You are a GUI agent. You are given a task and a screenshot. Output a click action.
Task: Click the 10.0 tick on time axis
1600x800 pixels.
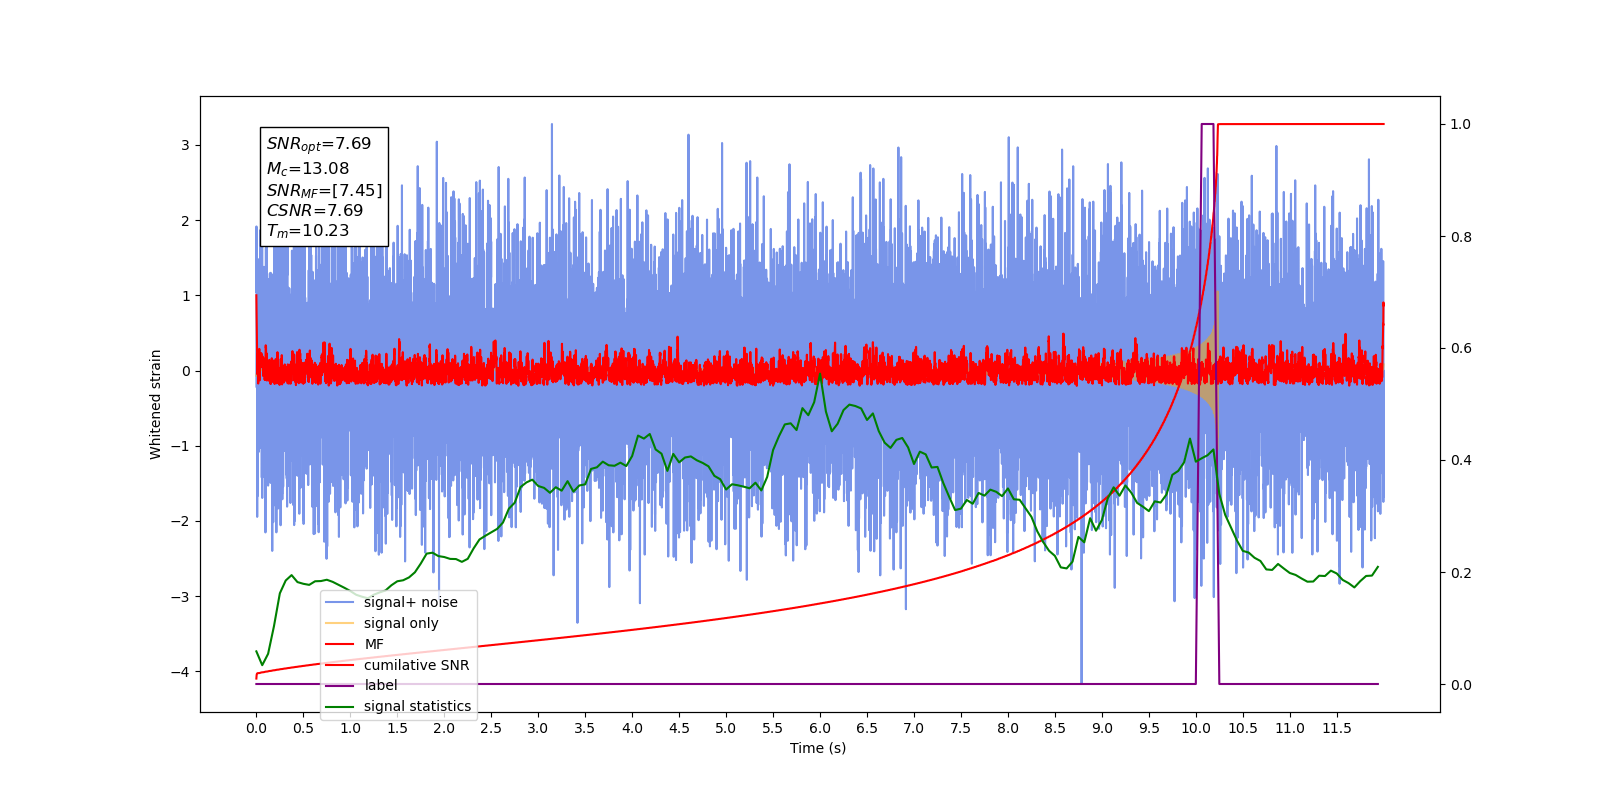pos(1196,728)
